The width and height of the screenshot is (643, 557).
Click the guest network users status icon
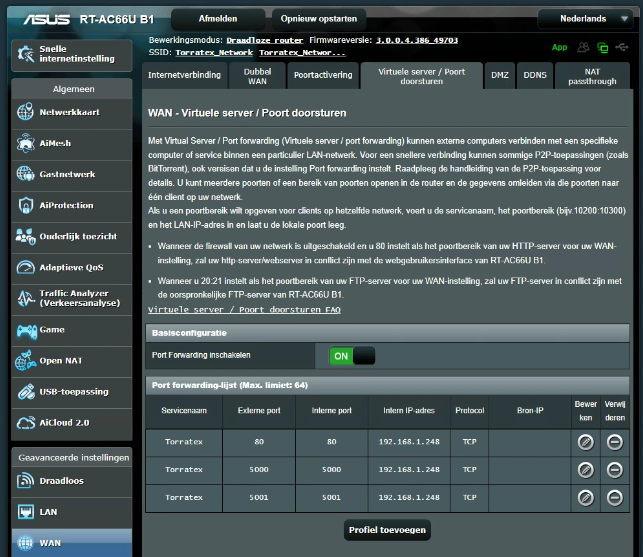(582, 47)
